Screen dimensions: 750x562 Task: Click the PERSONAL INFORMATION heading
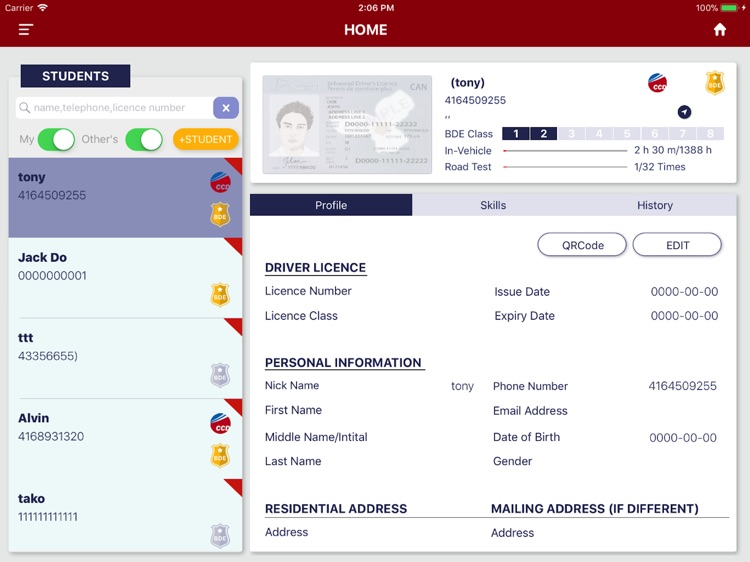pyautogui.click(x=343, y=363)
